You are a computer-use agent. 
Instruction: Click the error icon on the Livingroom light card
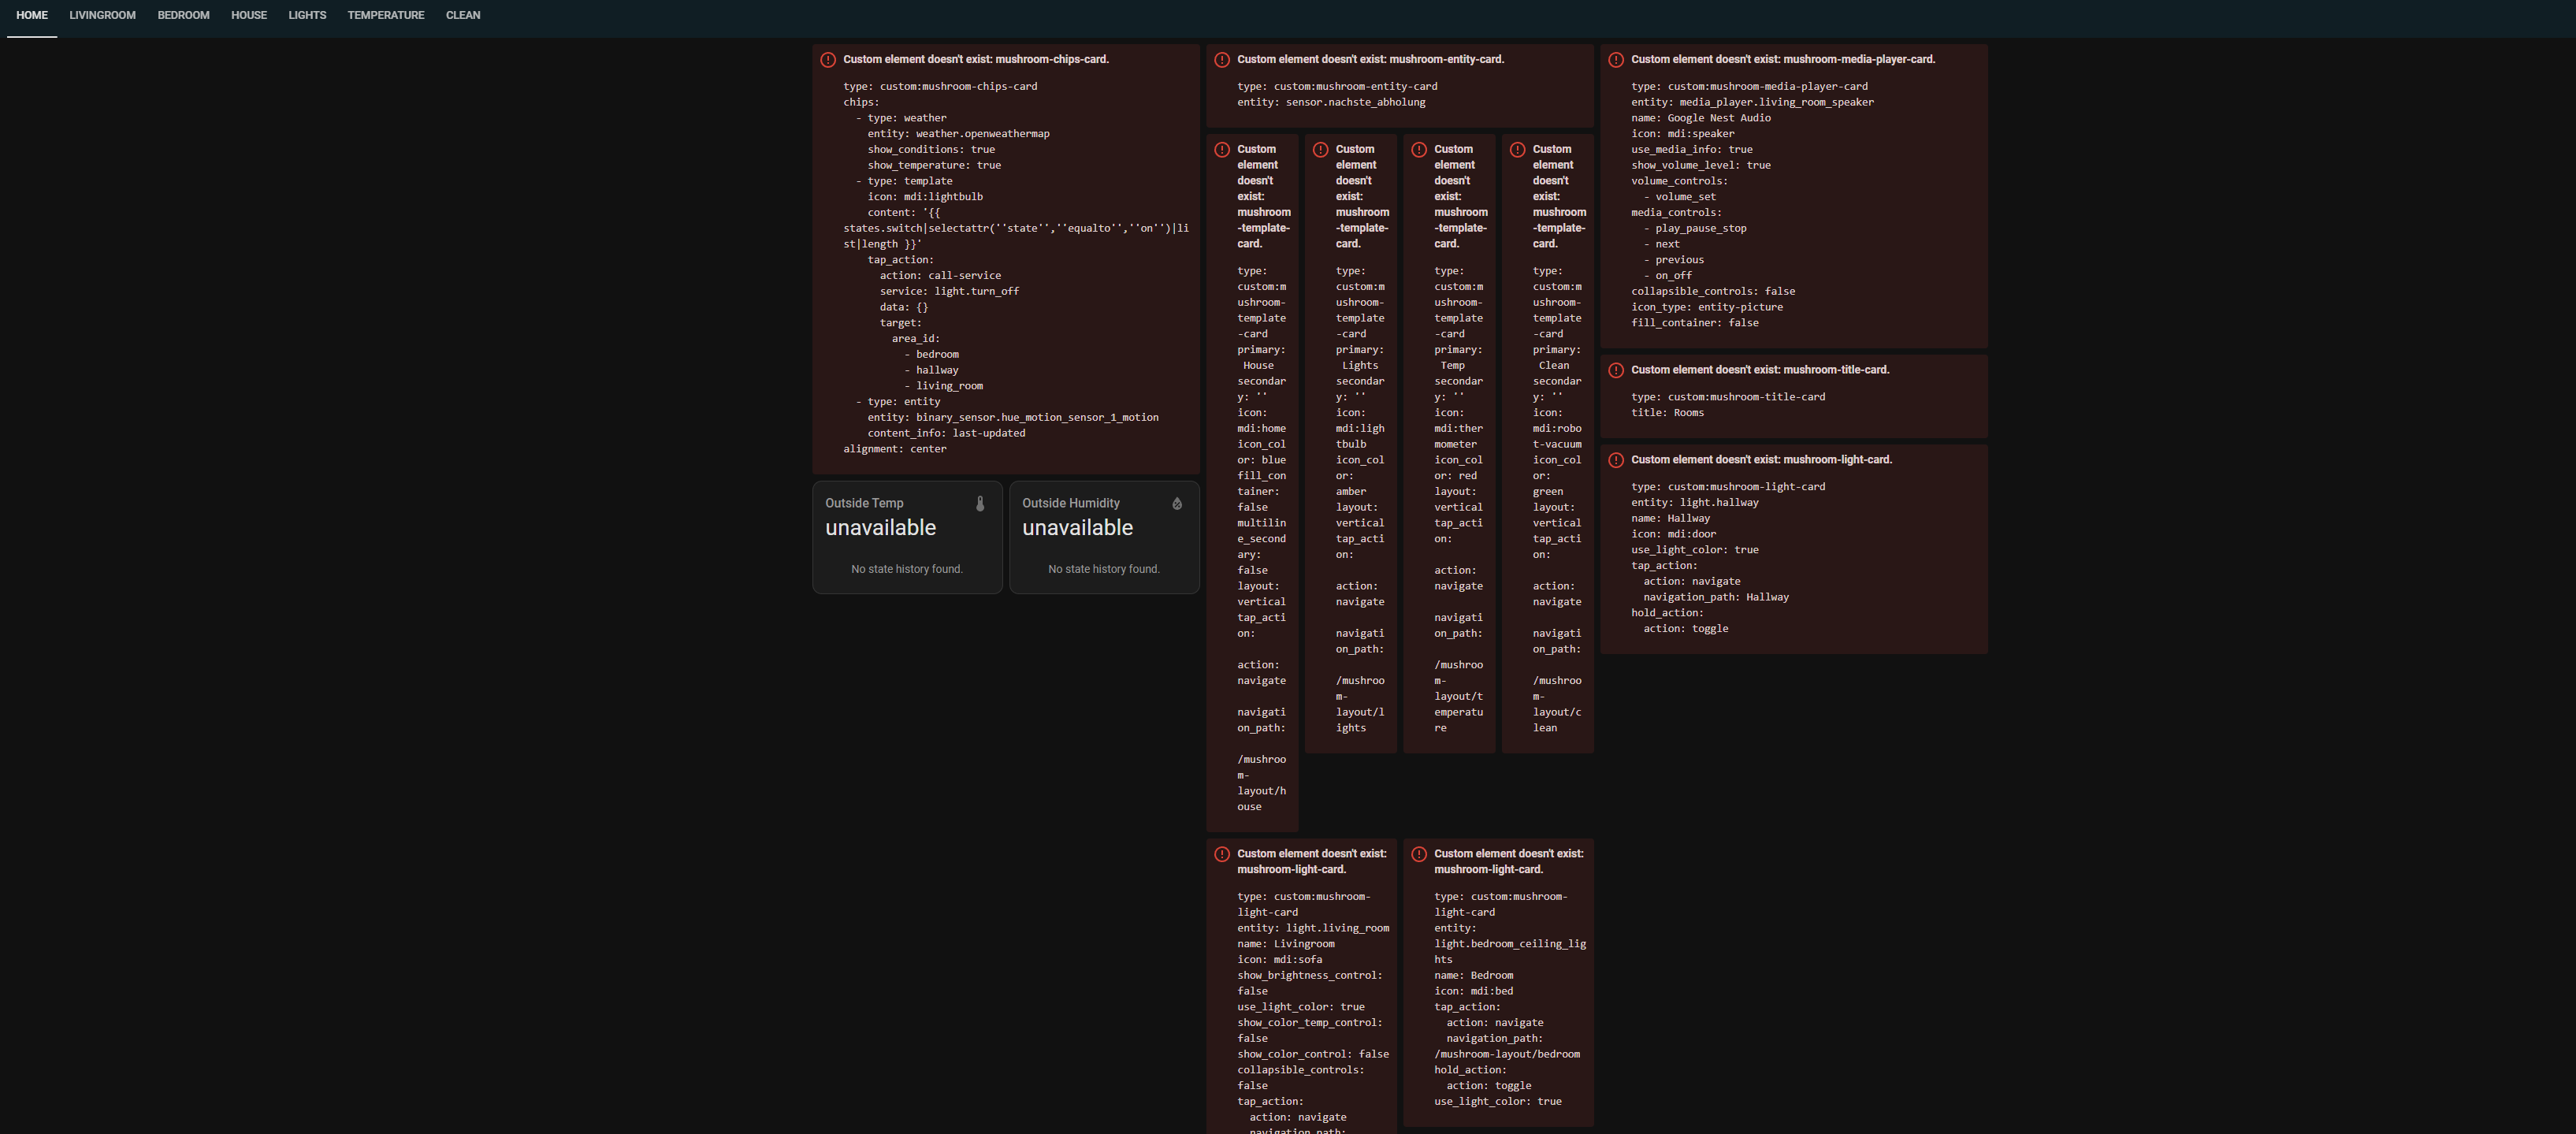(1222, 855)
